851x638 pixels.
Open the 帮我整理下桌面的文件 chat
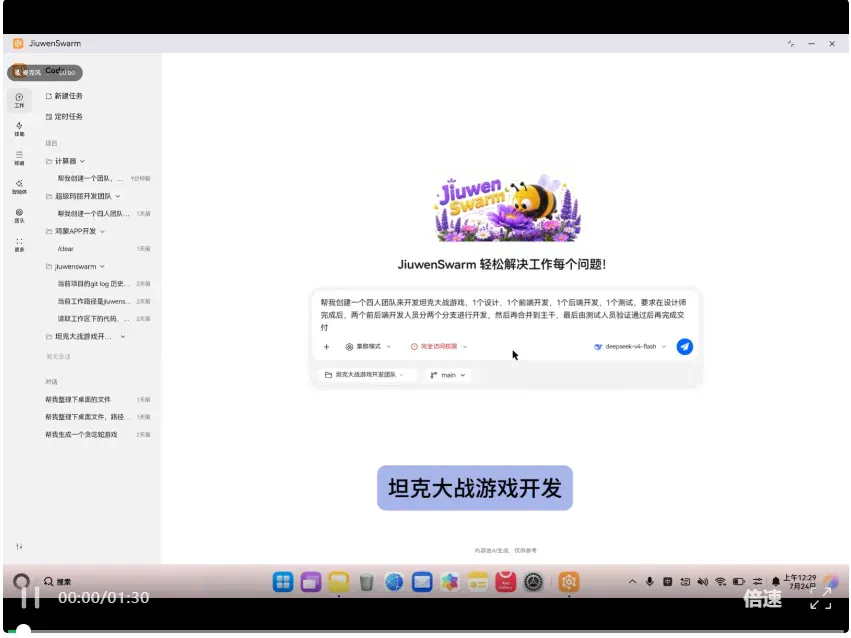tap(98, 400)
